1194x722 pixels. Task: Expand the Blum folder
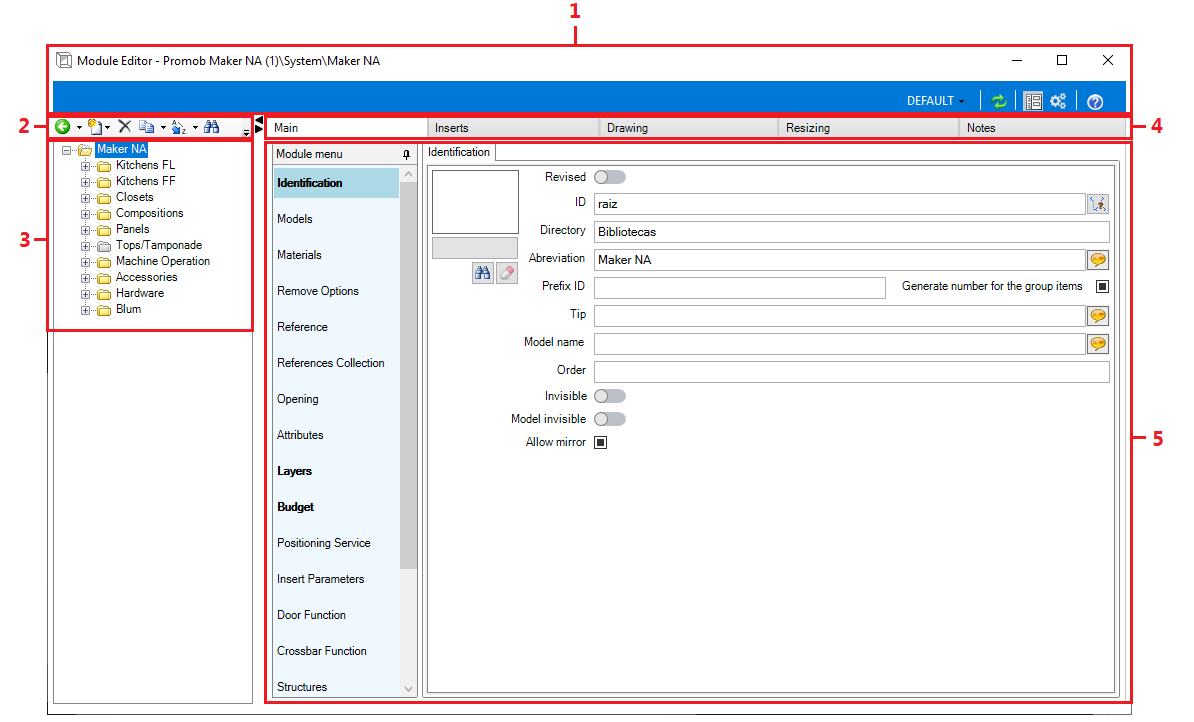coord(85,310)
